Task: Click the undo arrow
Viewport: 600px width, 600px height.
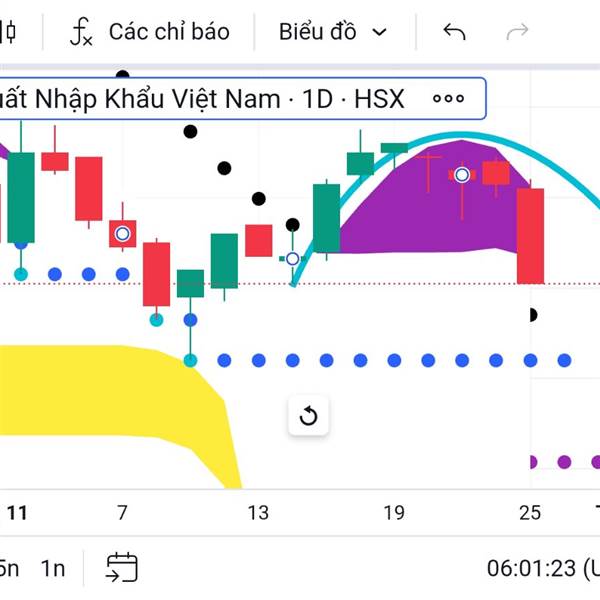Action: pyautogui.click(x=454, y=32)
